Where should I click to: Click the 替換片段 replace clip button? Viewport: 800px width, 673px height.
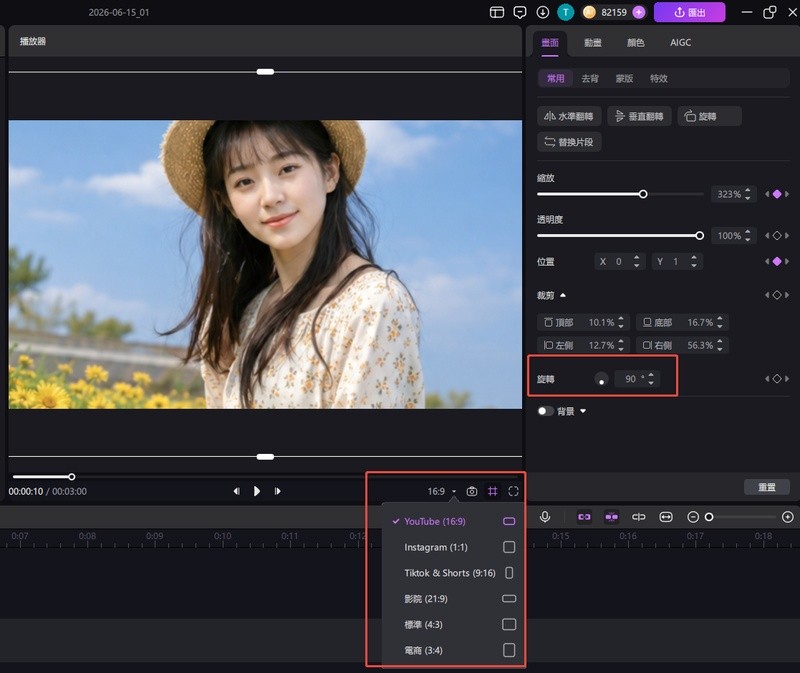569,142
